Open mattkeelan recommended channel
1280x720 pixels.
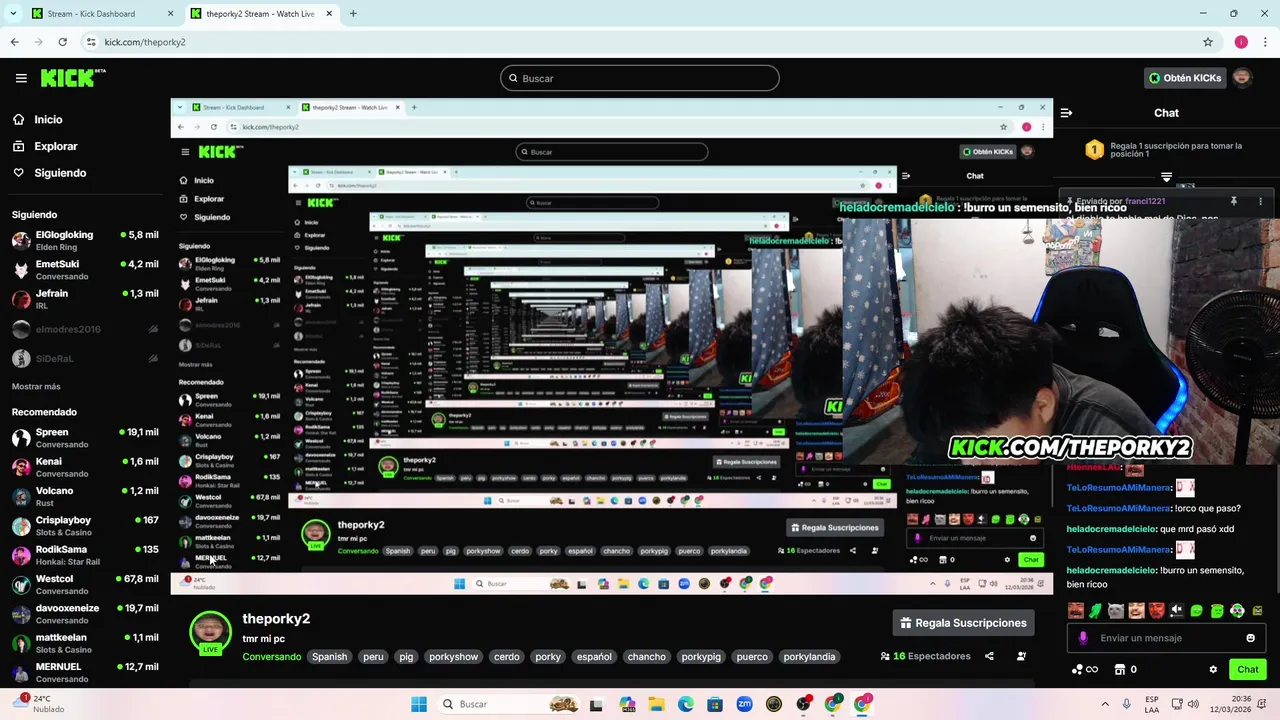[x=85, y=643]
